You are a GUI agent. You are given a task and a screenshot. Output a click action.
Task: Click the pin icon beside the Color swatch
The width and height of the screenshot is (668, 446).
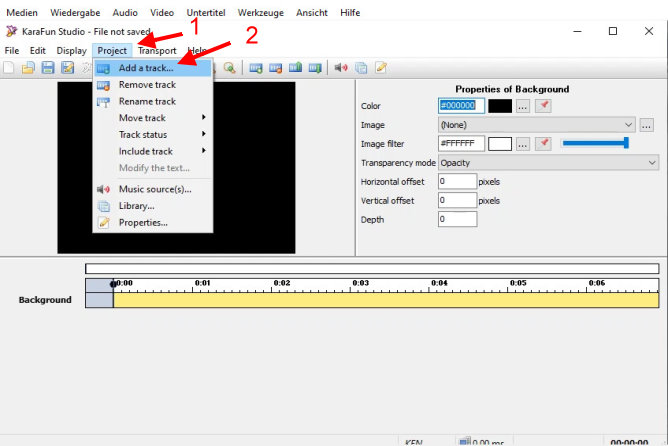point(543,106)
